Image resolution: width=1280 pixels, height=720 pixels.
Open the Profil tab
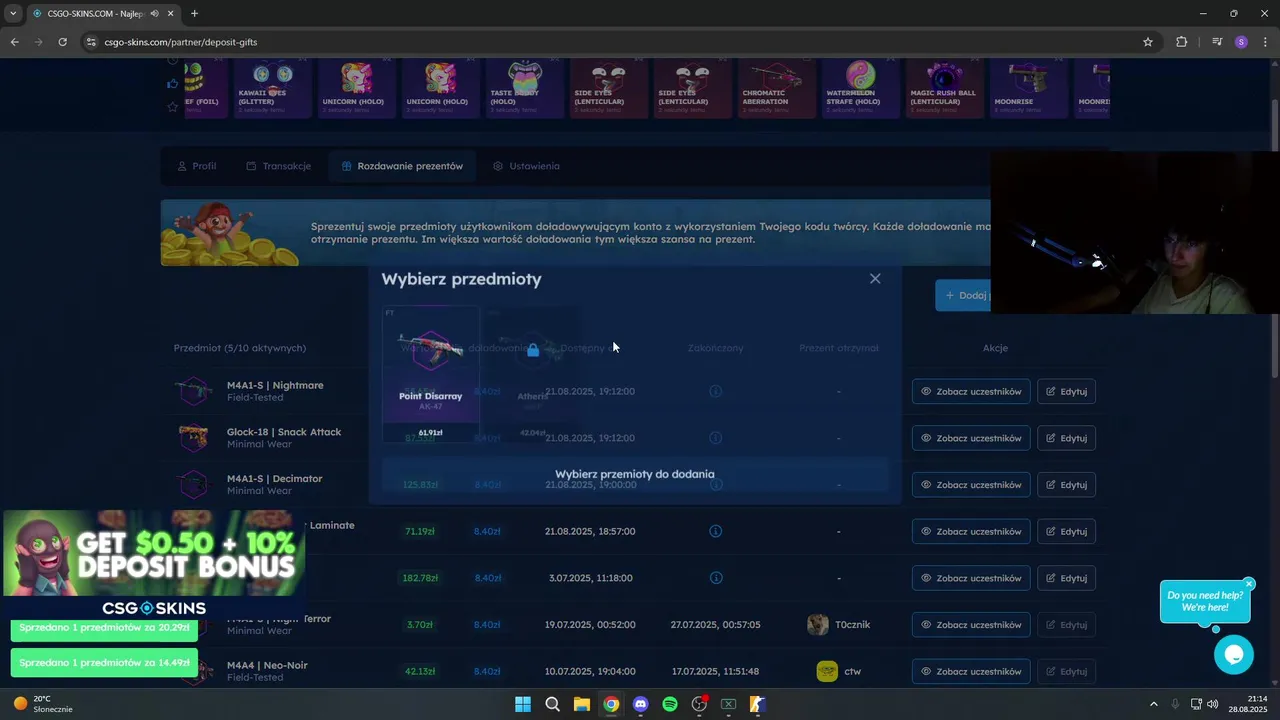click(197, 166)
